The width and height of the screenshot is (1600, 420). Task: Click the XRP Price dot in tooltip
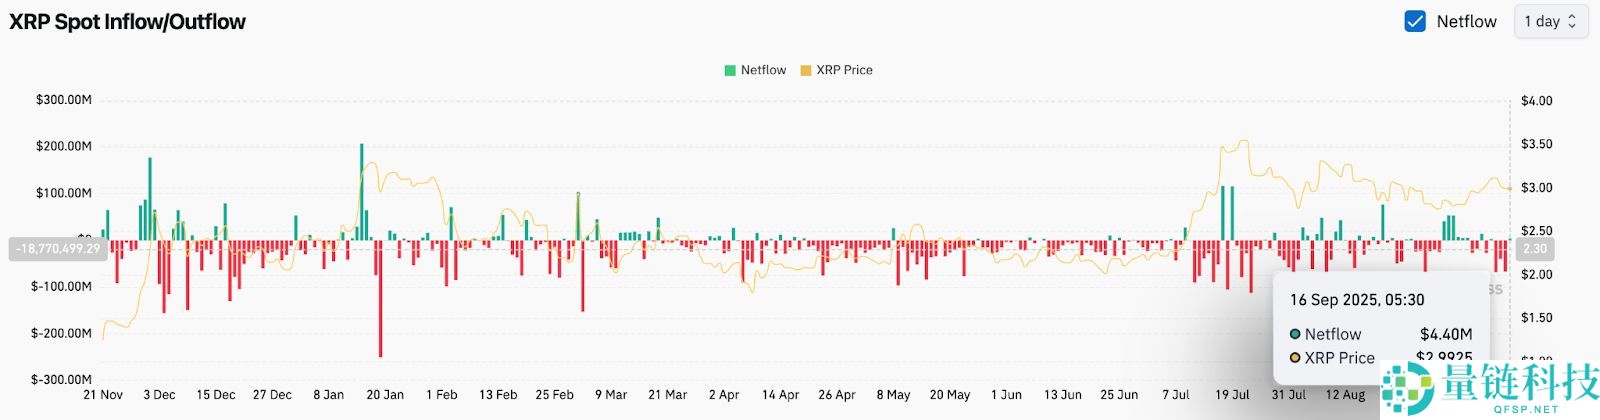(1295, 358)
